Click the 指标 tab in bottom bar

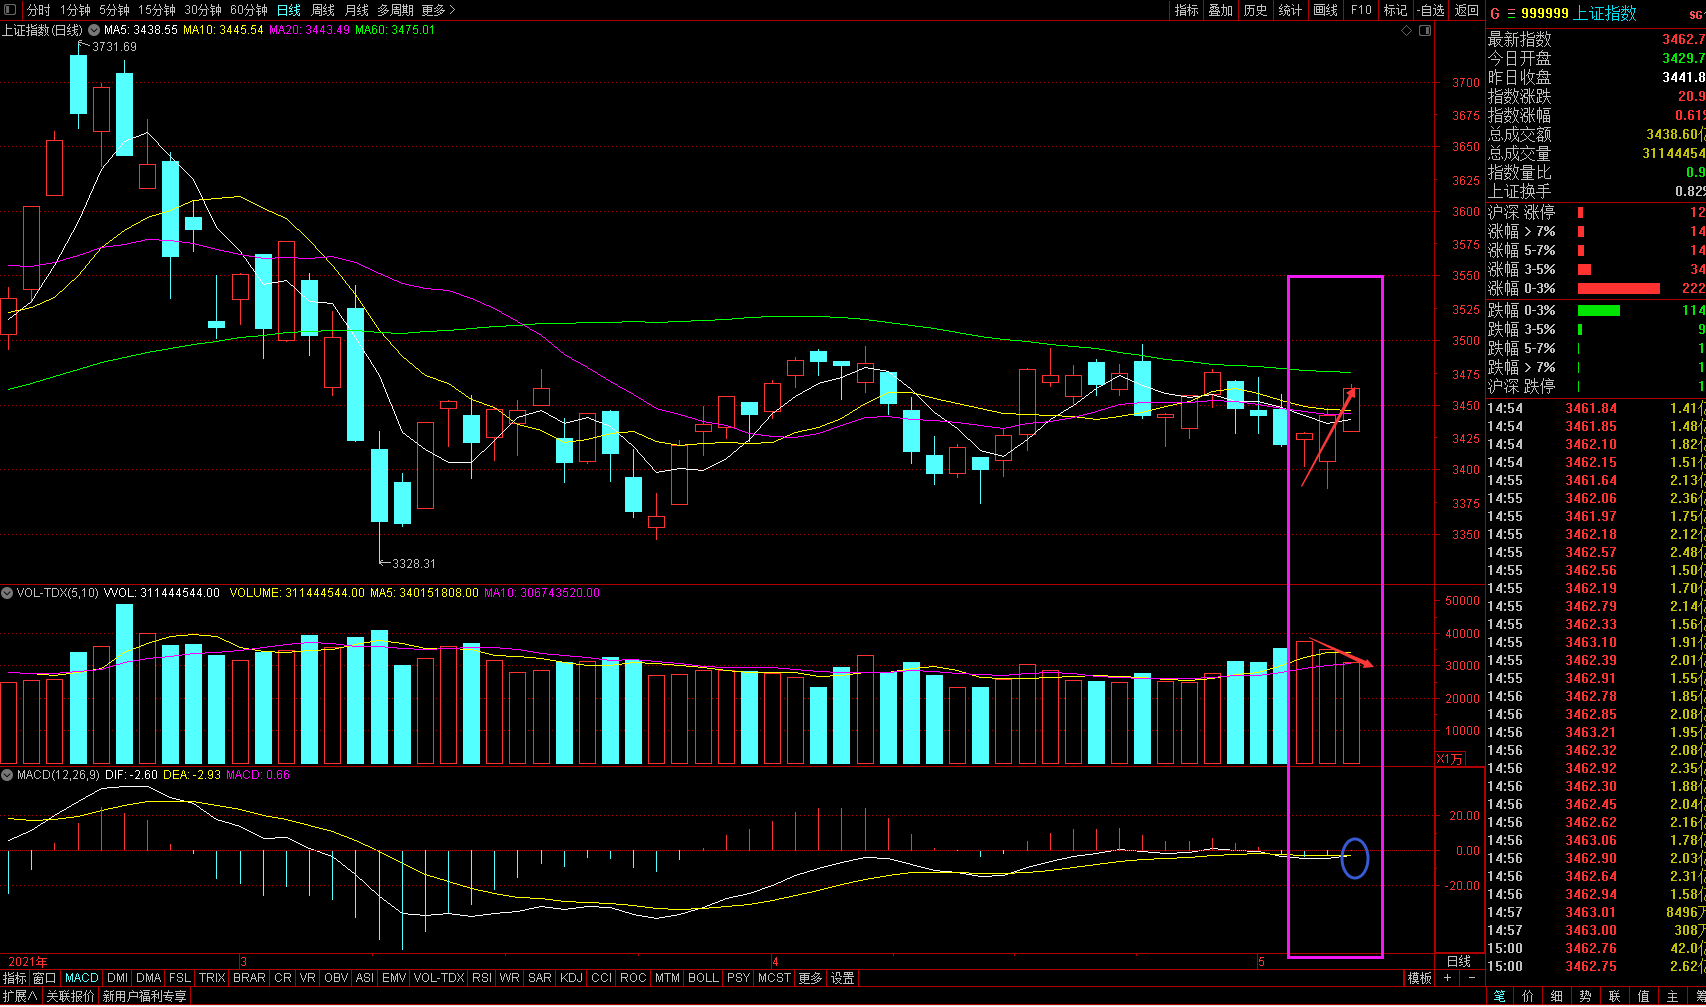pos(15,978)
